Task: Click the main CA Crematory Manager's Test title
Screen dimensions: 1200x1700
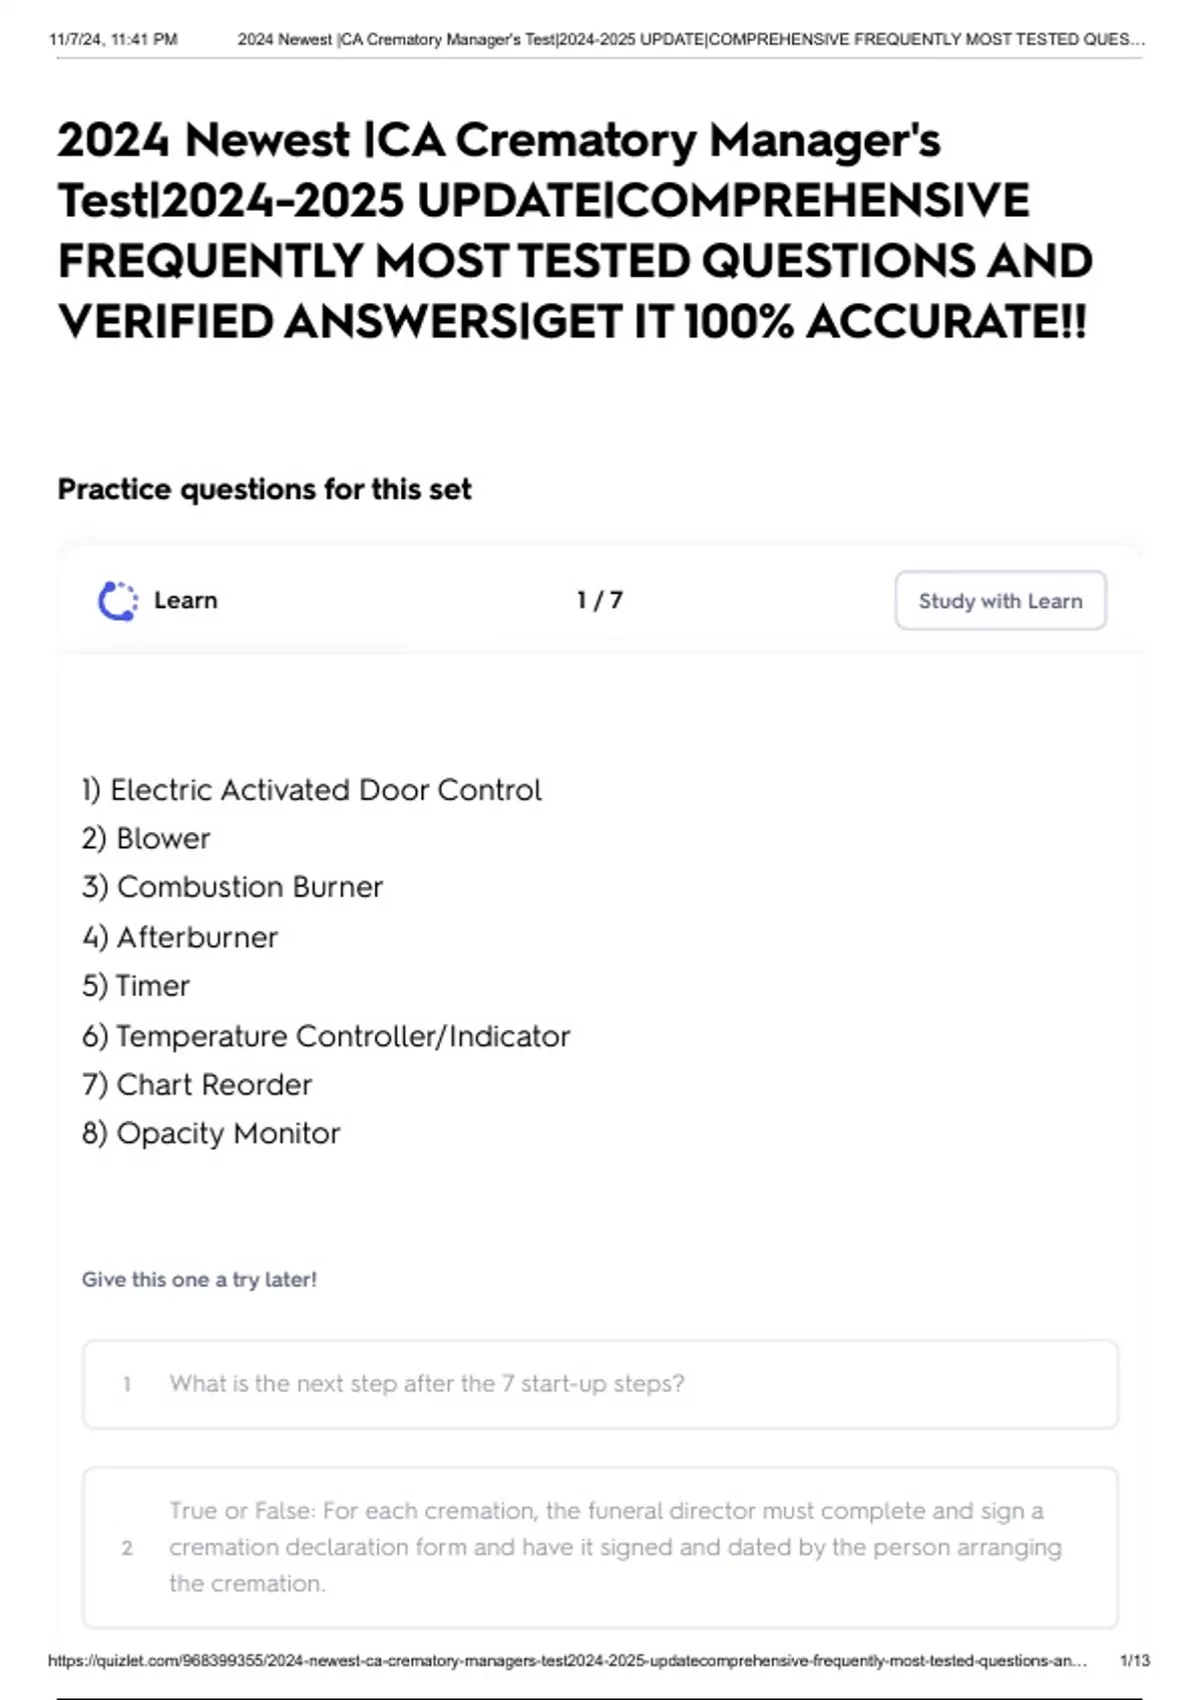Action: [574, 230]
